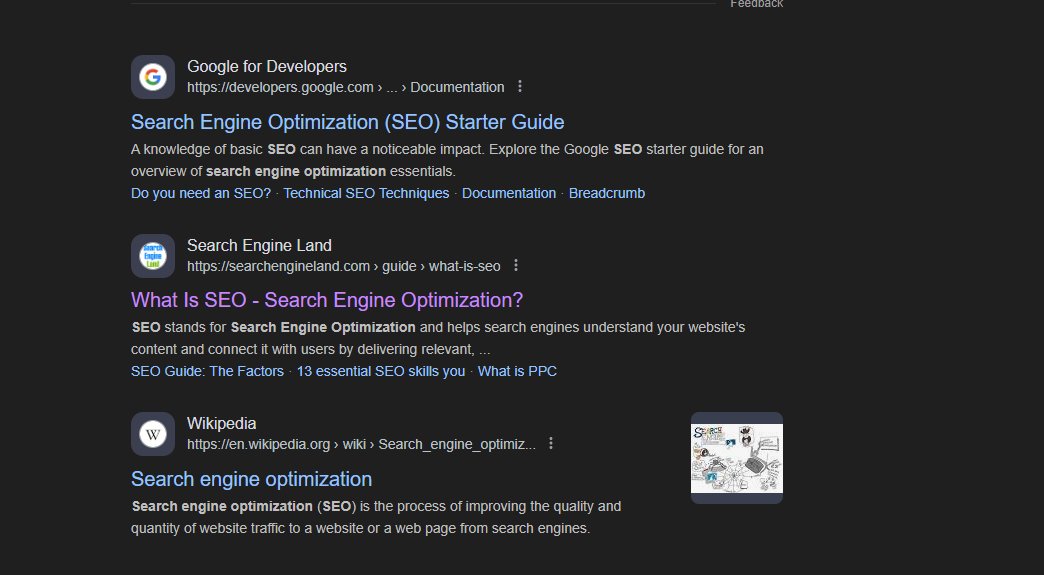This screenshot has height=575, width=1044.
Task: Go to the Documentation sitelink
Action: click(x=509, y=193)
